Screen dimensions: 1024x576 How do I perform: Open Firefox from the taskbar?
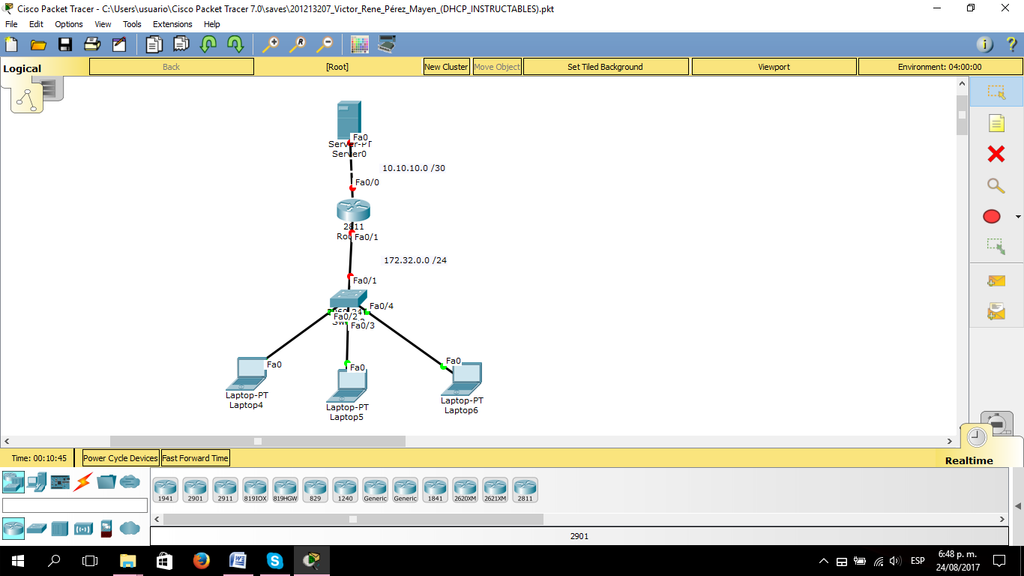click(x=201, y=560)
